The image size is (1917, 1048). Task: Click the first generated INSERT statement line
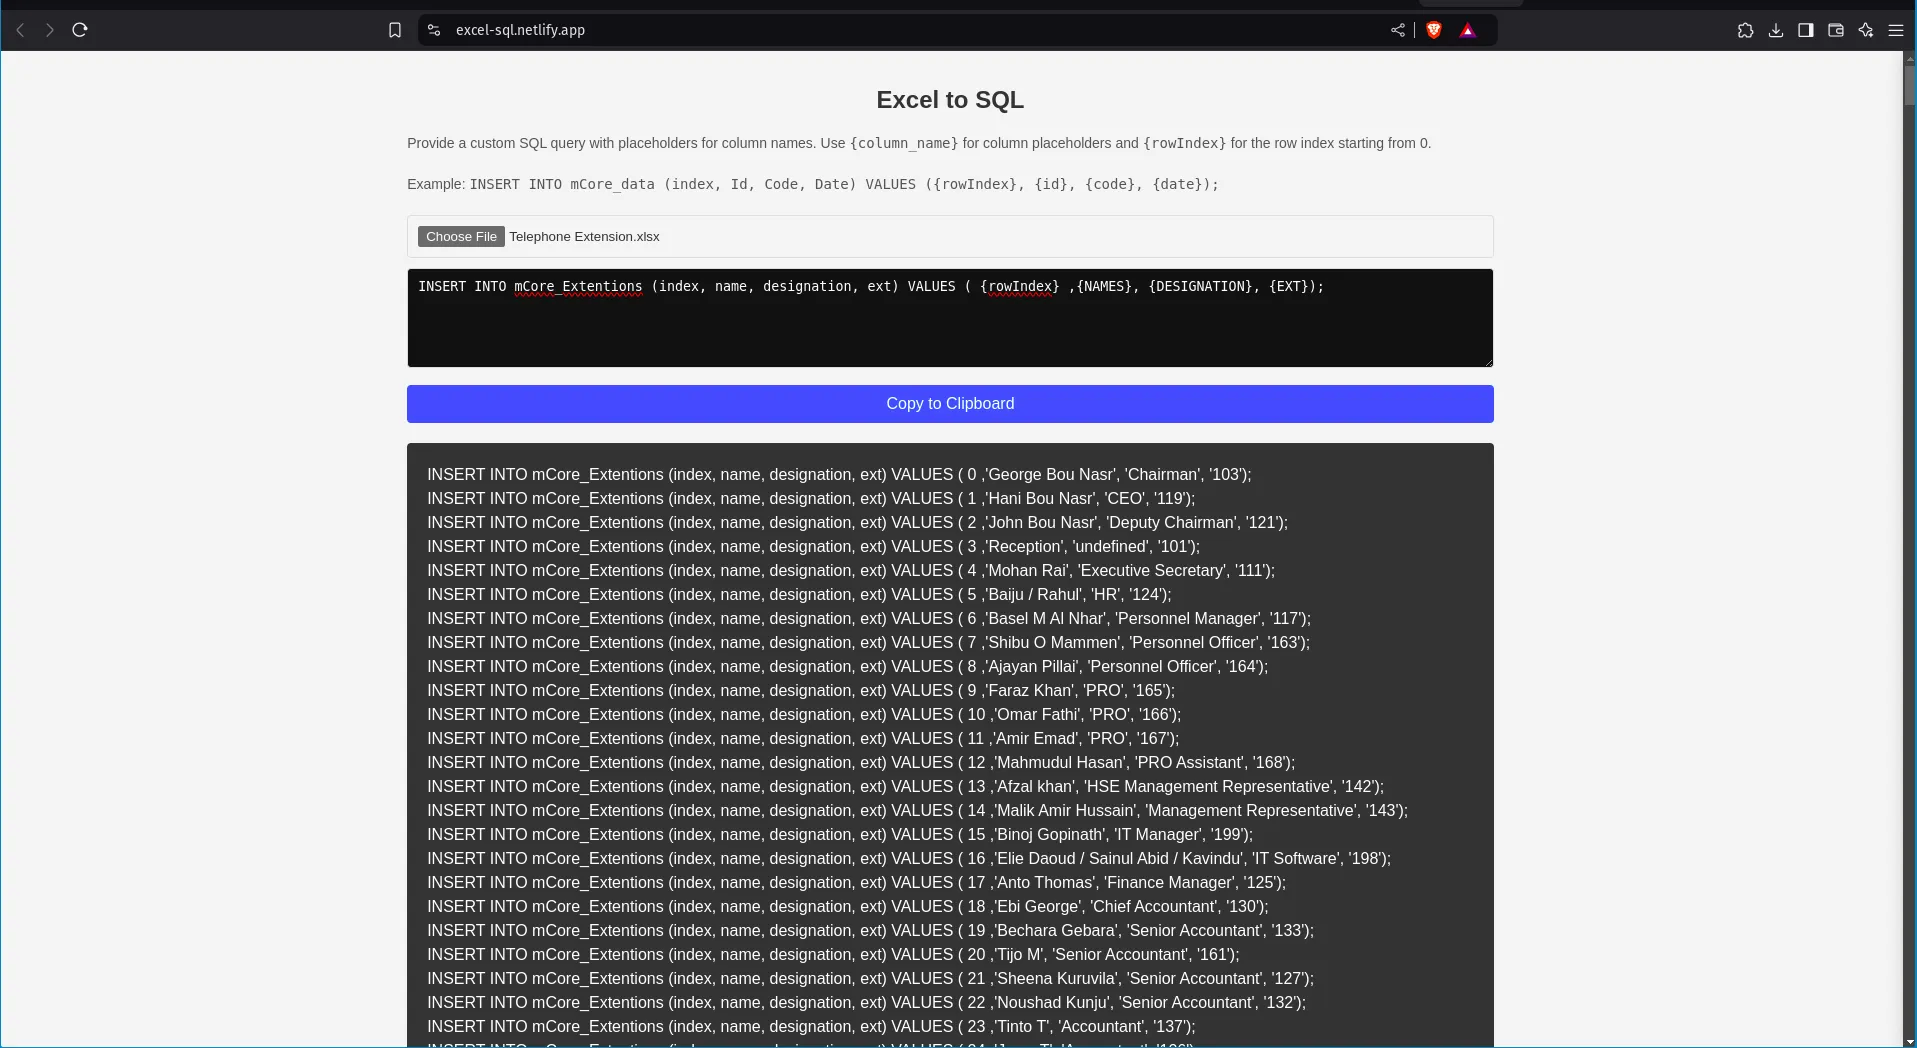pos(838,475)
